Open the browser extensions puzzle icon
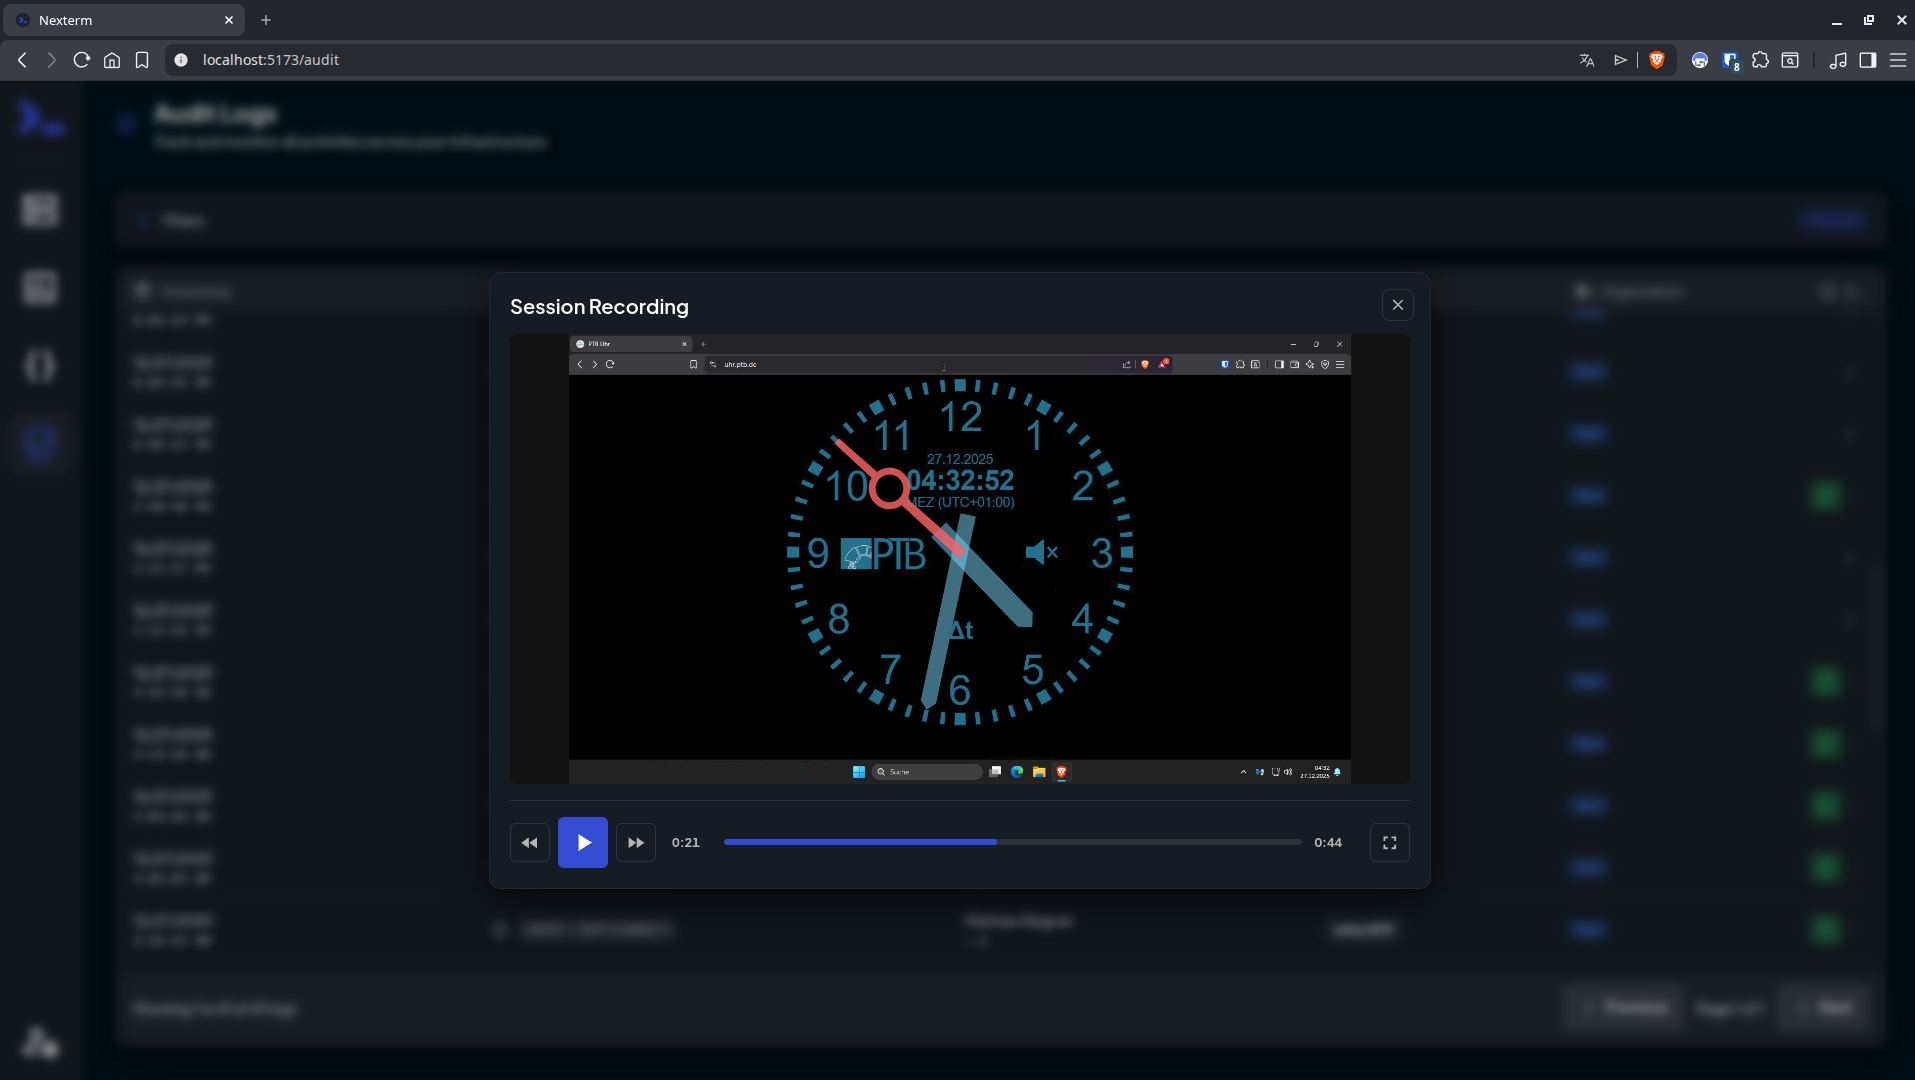The width and height of the screenshot is (1915, 1080). click(1760, 60)
